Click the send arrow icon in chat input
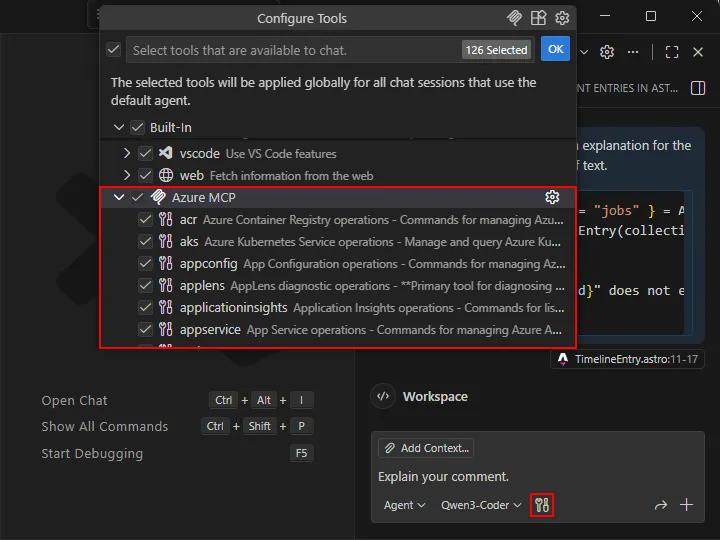 point(660,505)
